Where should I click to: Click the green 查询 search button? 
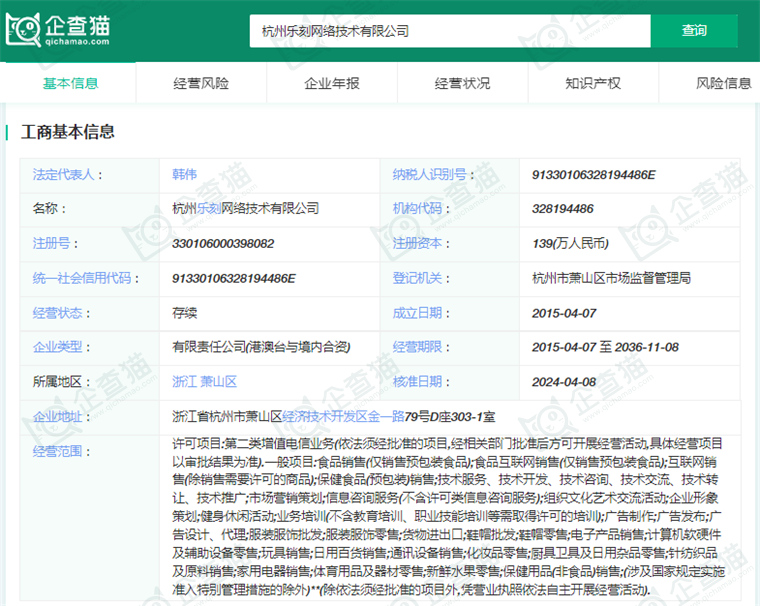click(x=694, y=31)
